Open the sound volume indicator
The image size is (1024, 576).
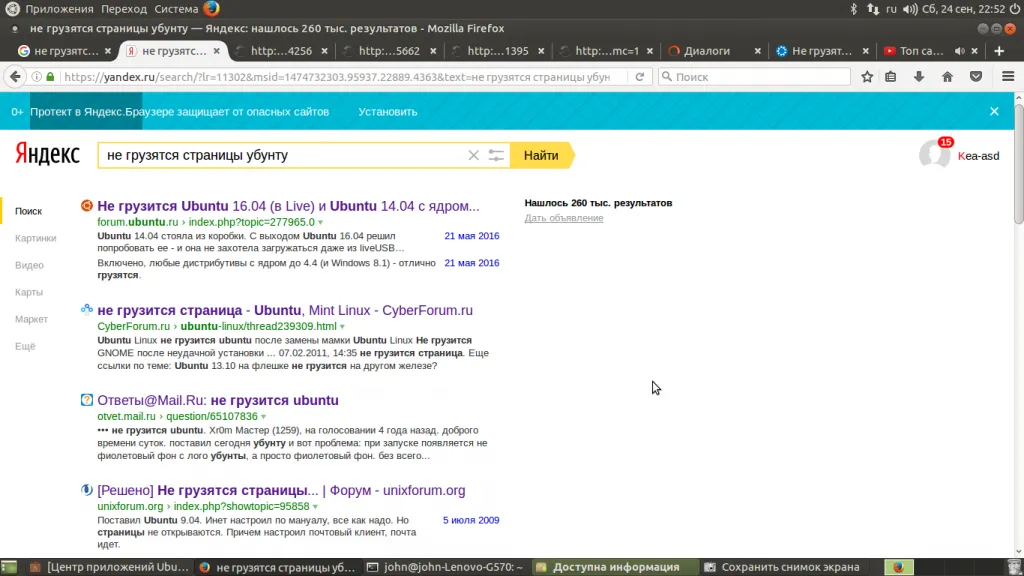click(x=910, y=8)
